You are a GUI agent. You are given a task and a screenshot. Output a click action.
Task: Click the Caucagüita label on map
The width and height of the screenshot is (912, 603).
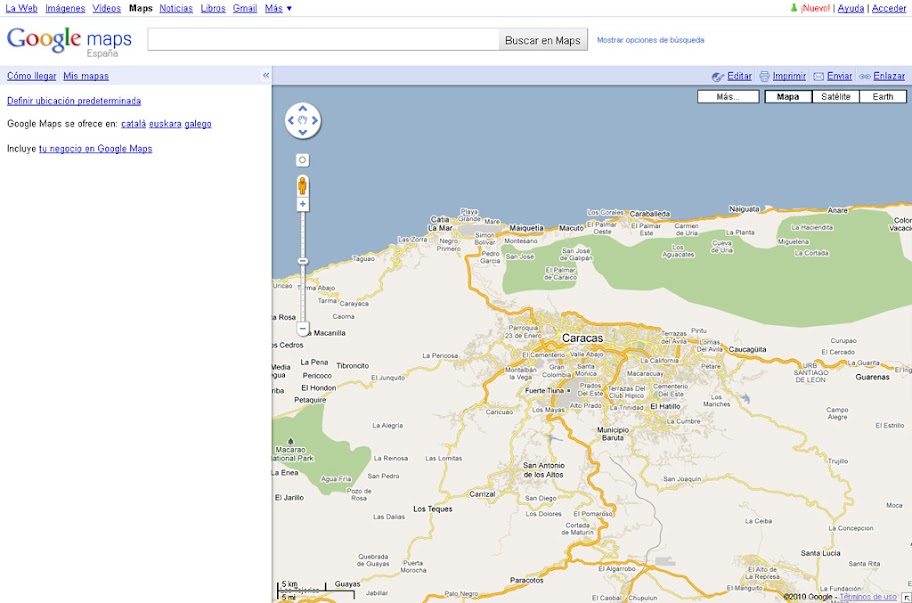(747, 349)
